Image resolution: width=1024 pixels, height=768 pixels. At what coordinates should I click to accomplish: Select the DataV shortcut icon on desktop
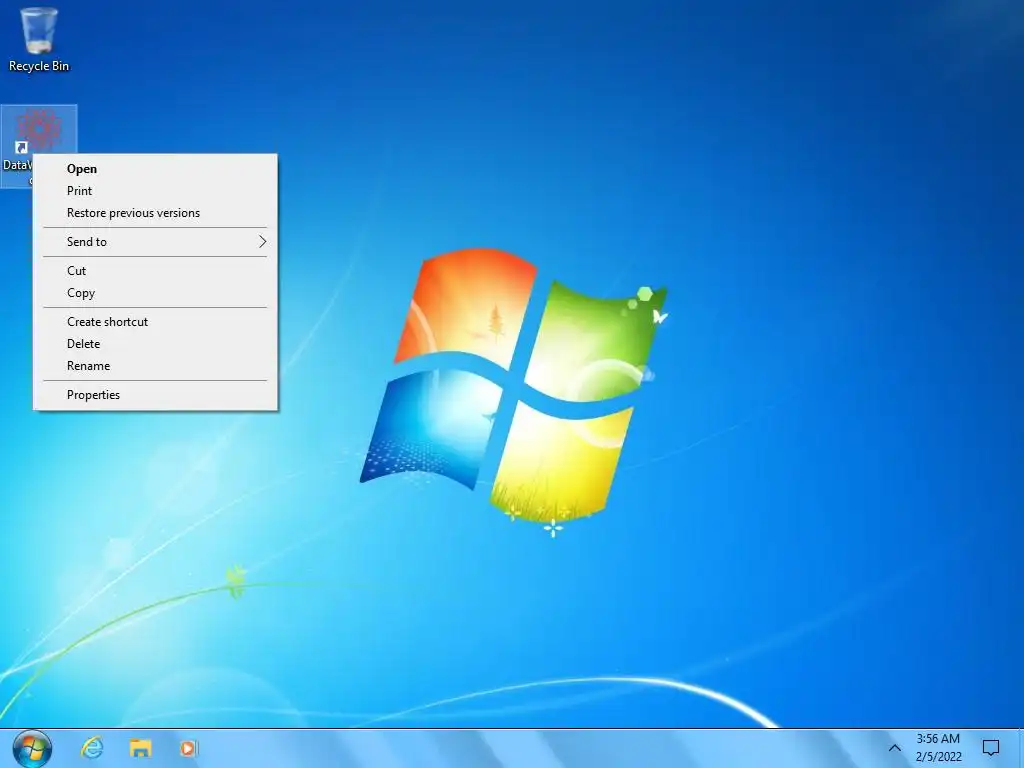(x=38, y=129)
